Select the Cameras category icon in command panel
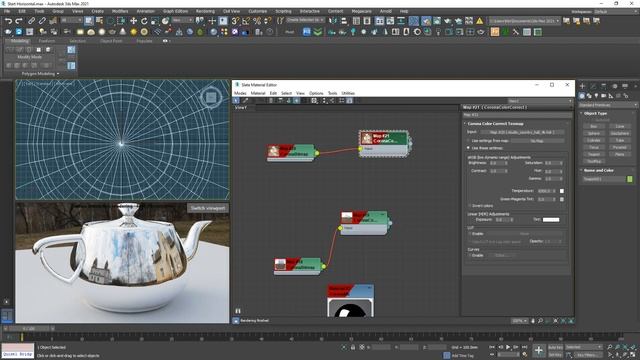 [604, 96]
